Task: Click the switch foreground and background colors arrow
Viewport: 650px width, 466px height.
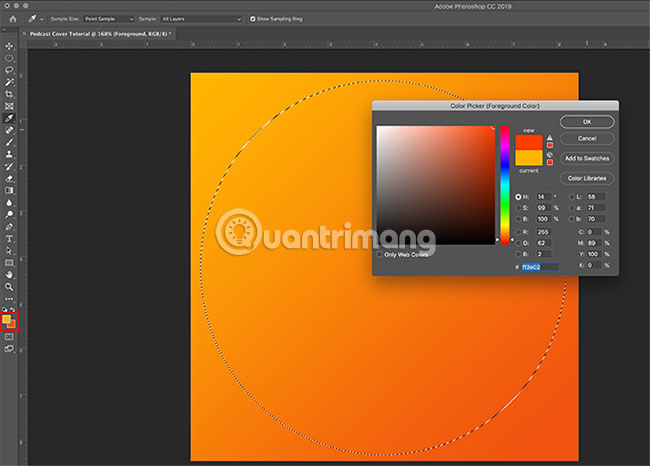Action: coord(13,310)
